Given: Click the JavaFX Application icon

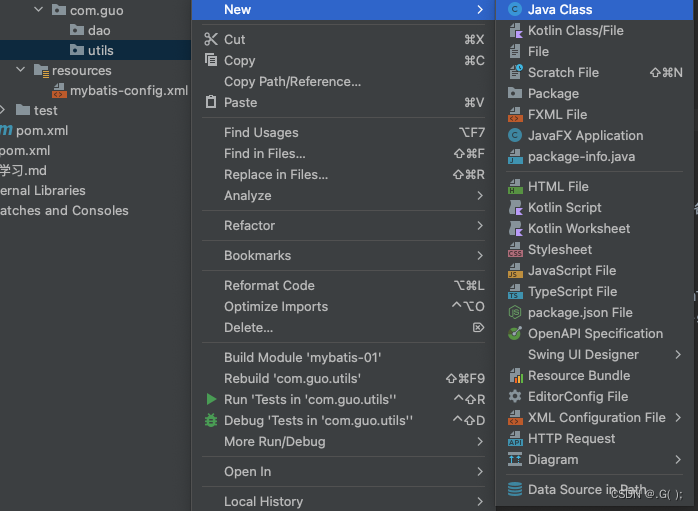Looking at the screenshot, I should 515,135.
